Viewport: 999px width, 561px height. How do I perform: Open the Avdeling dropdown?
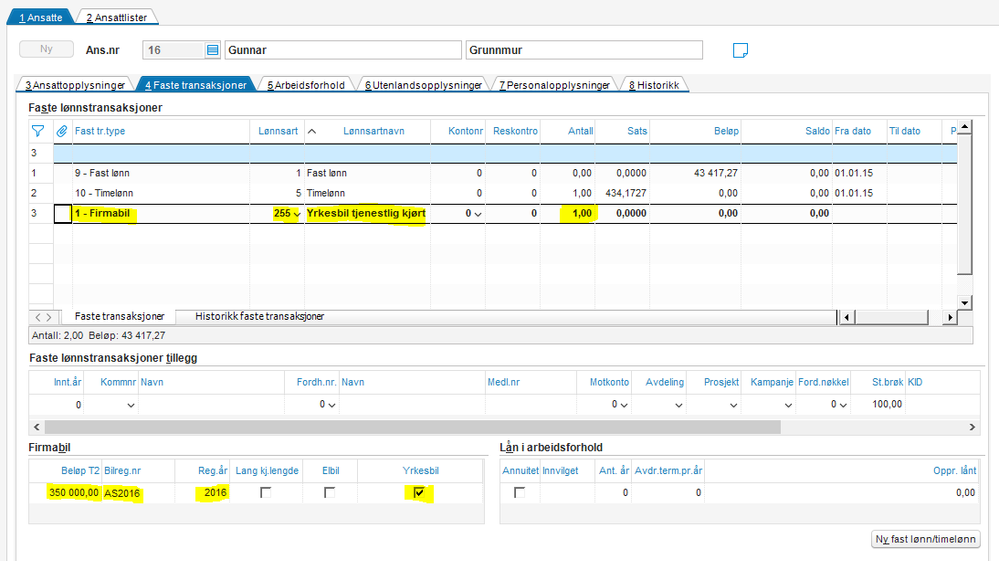click(679, 405)
